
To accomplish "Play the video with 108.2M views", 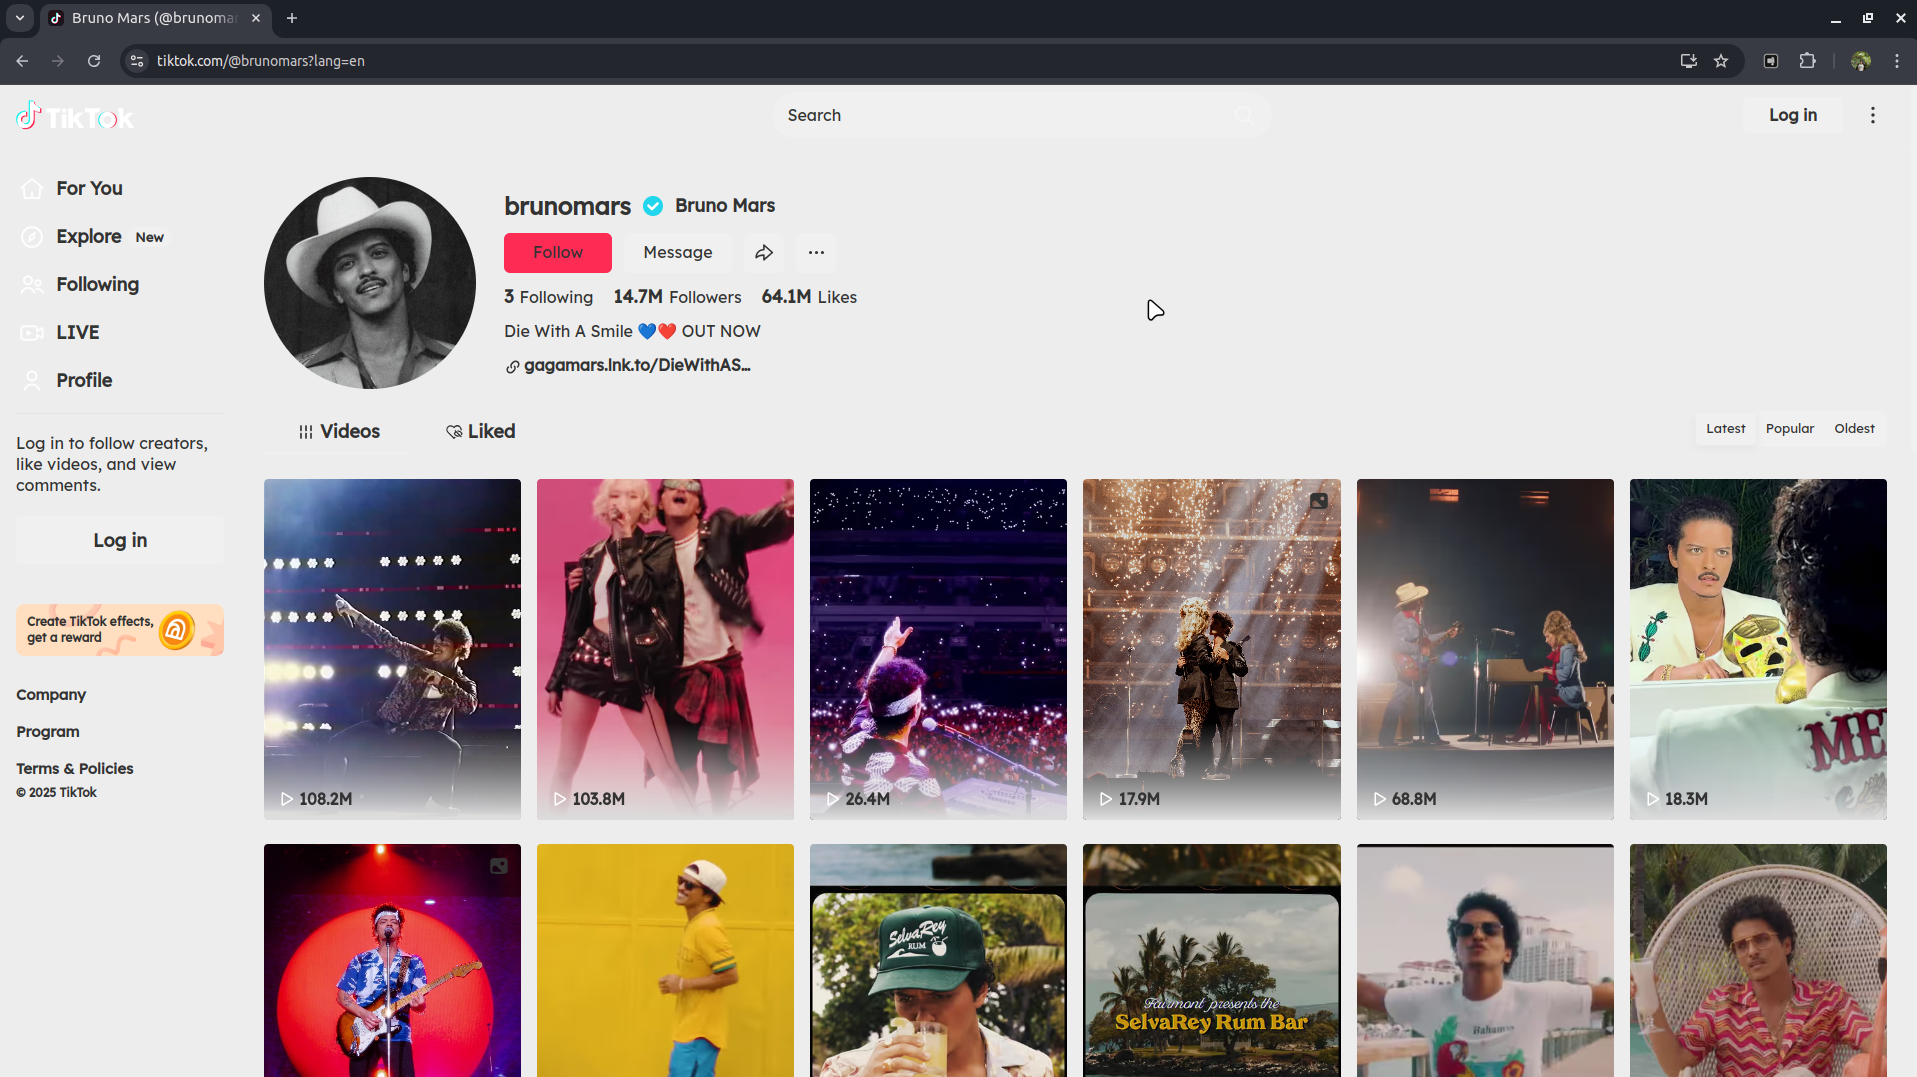I will click(x=391, y=648).
